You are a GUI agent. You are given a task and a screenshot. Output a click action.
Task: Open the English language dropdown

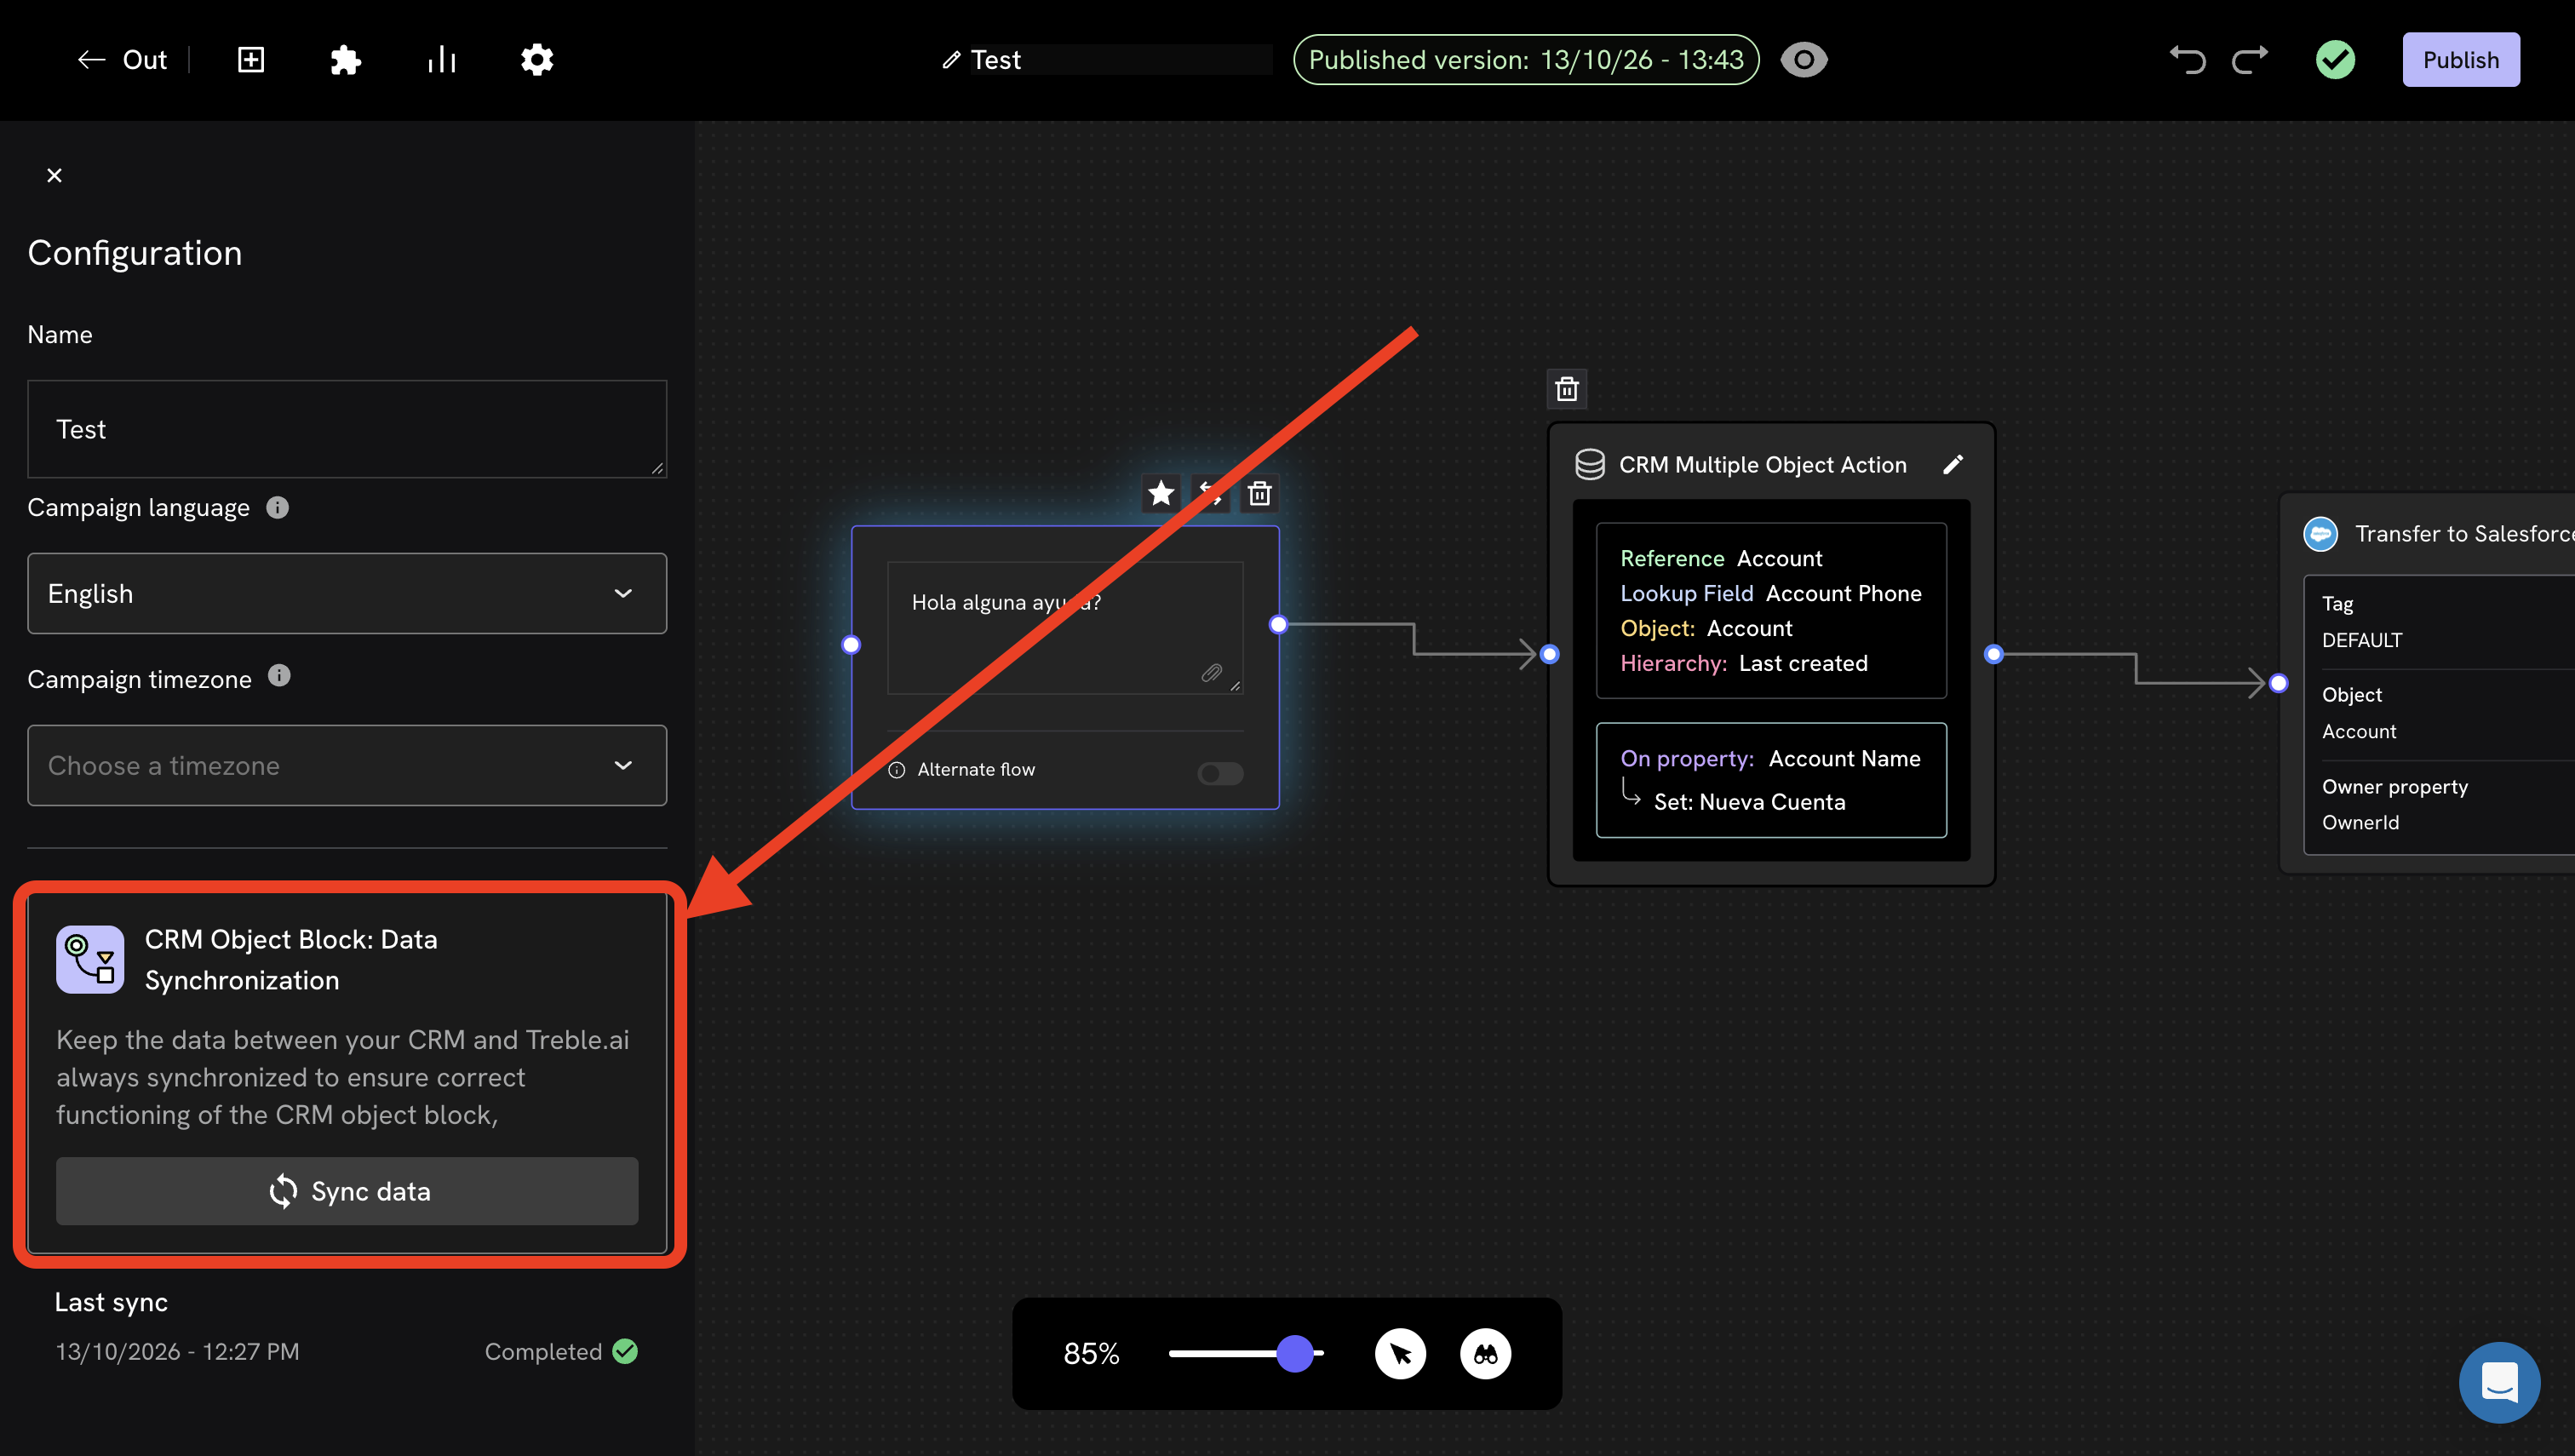pos(347,593)
